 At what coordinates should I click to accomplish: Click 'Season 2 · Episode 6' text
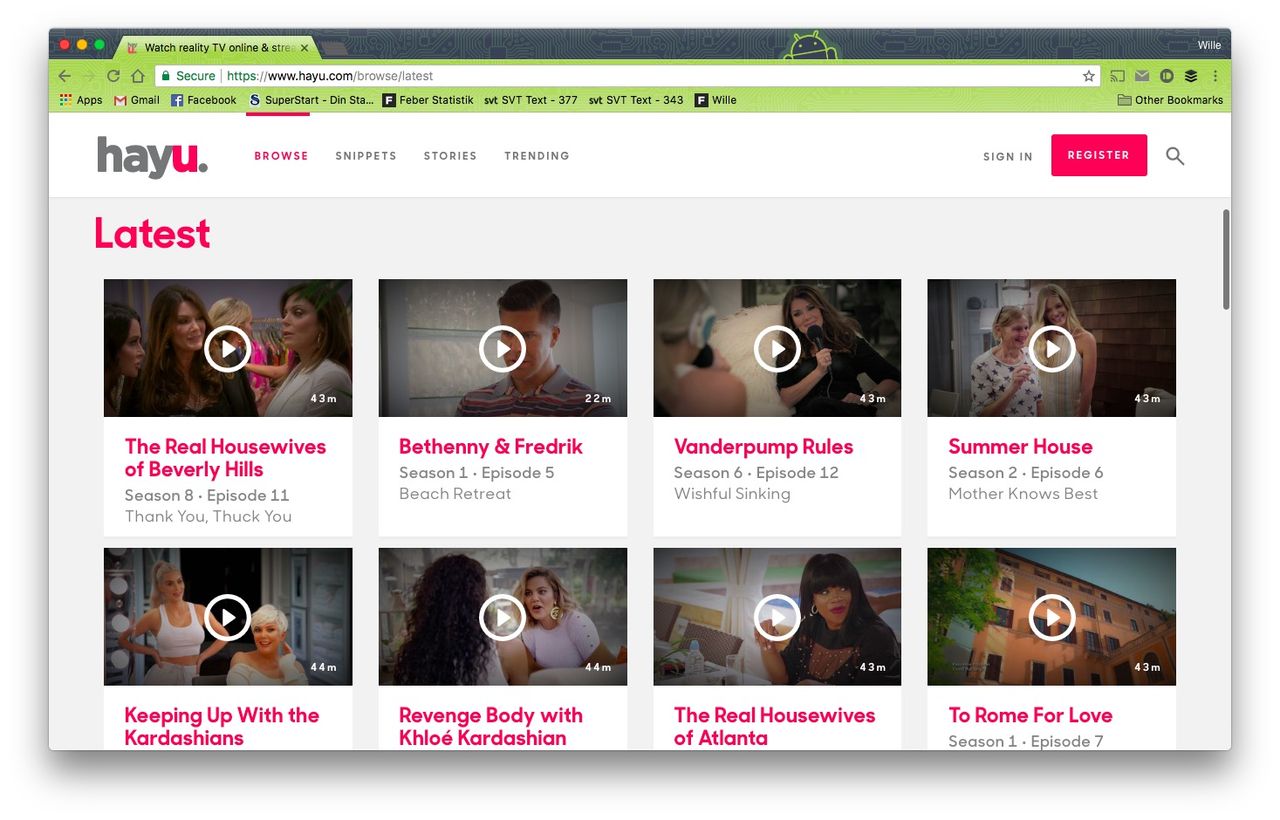point(1026,473)
